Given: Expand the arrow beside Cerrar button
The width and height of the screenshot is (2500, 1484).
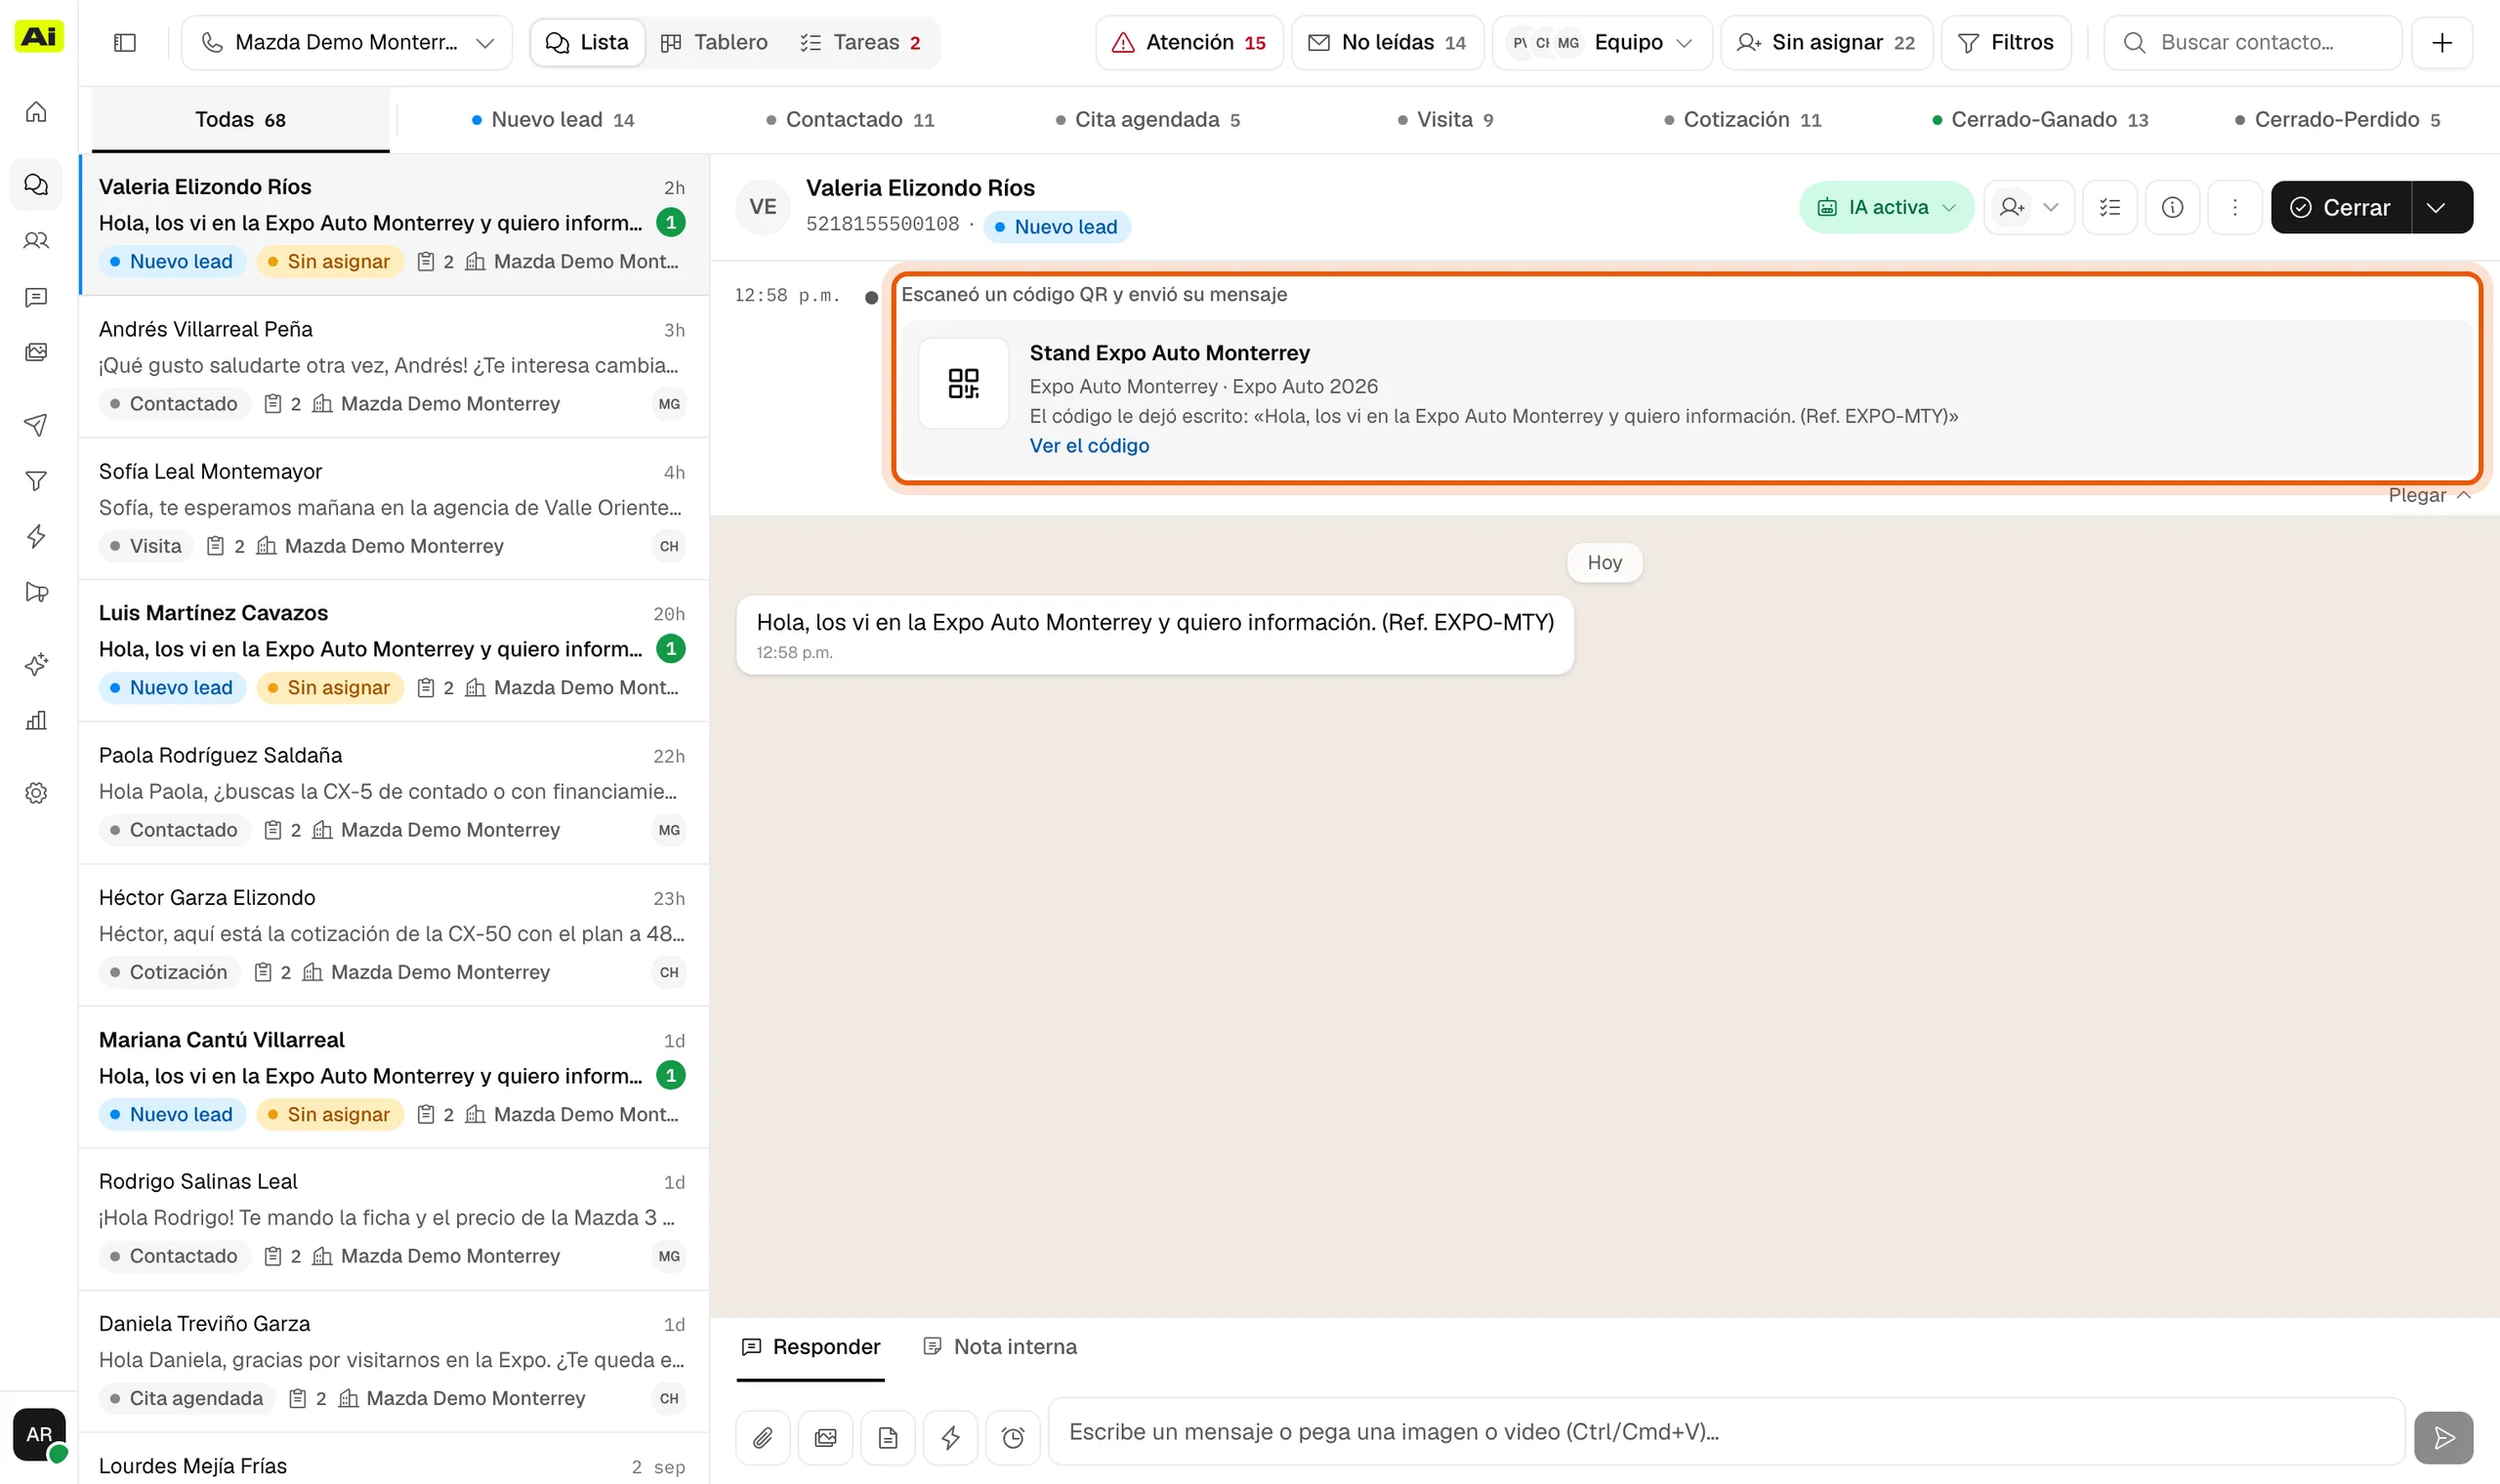Looking at the screenshot, I should (x=2442, y=207).
